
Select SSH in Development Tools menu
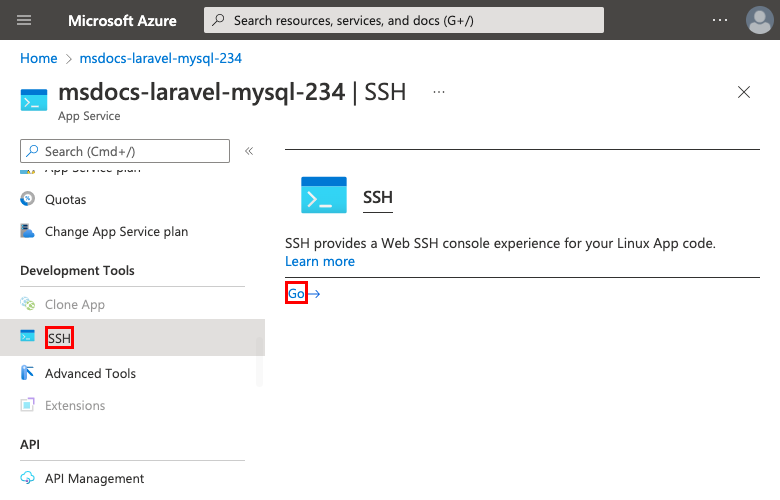tap(59, 338)
